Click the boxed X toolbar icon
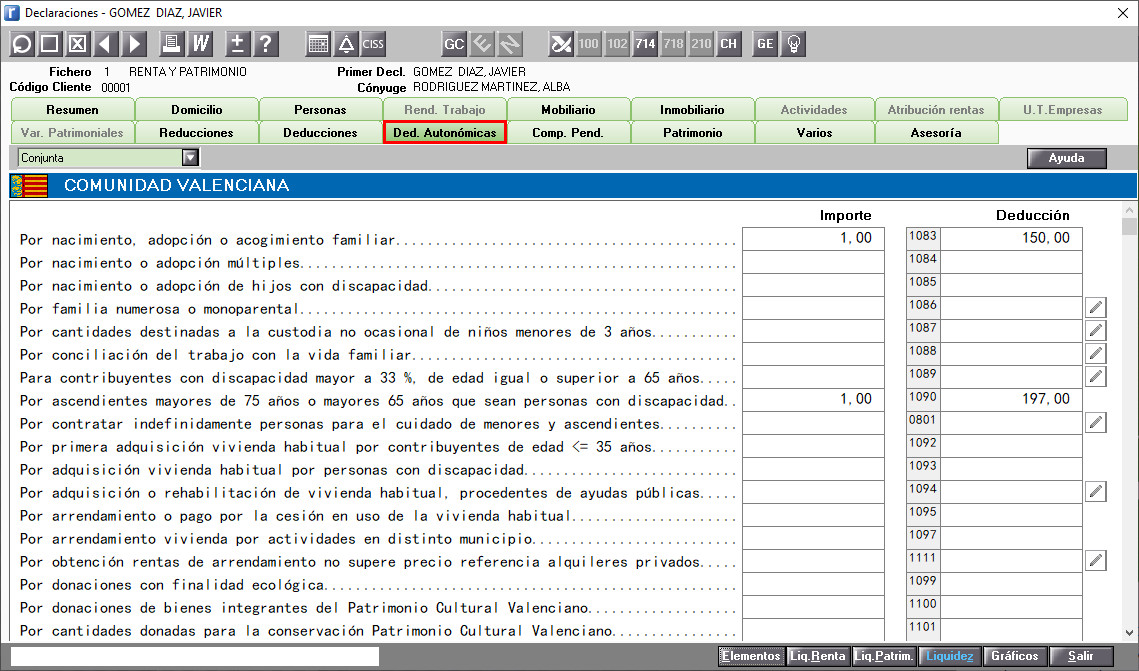Image resolution: width=1139 pixels, height=671 pixels. [x=78, y=44]
